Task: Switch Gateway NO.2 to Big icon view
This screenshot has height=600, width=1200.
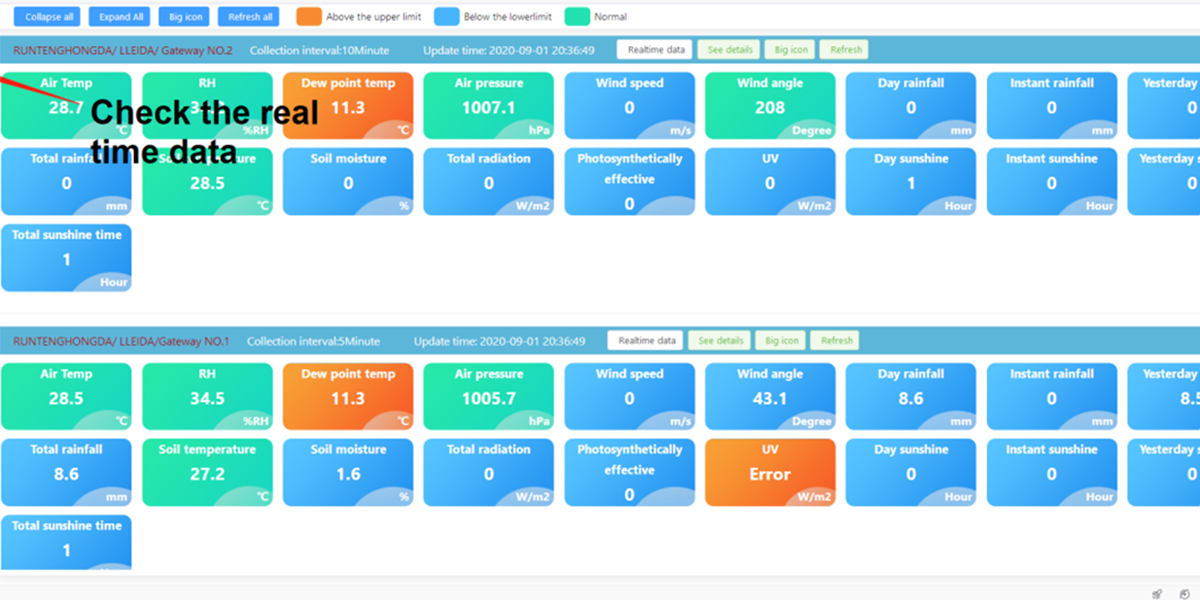Action: pos(790,50)
